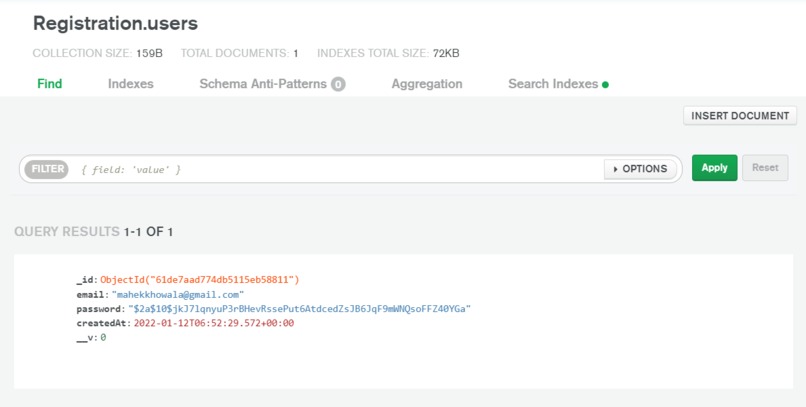Click the collection size value 159B
Viewport: 806px width, 407px height.
tap(149, 53)
